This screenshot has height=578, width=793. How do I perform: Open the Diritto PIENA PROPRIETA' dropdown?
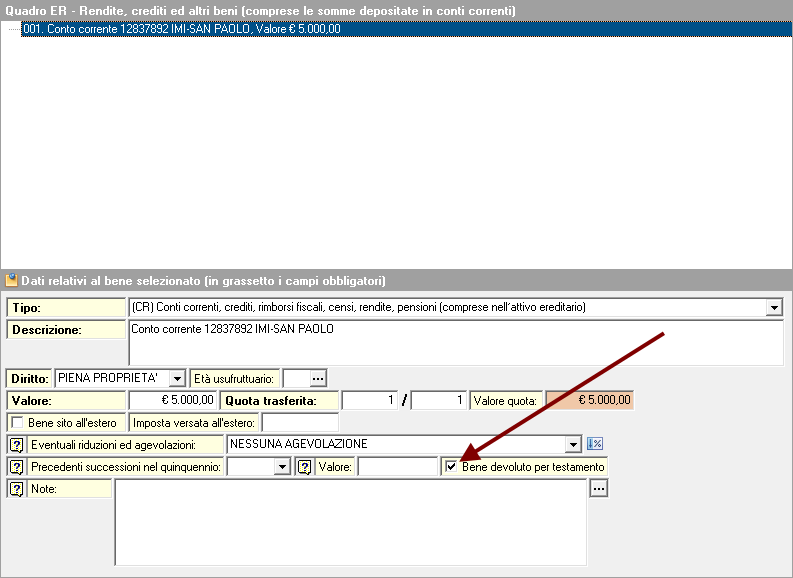tap(177, 378)
